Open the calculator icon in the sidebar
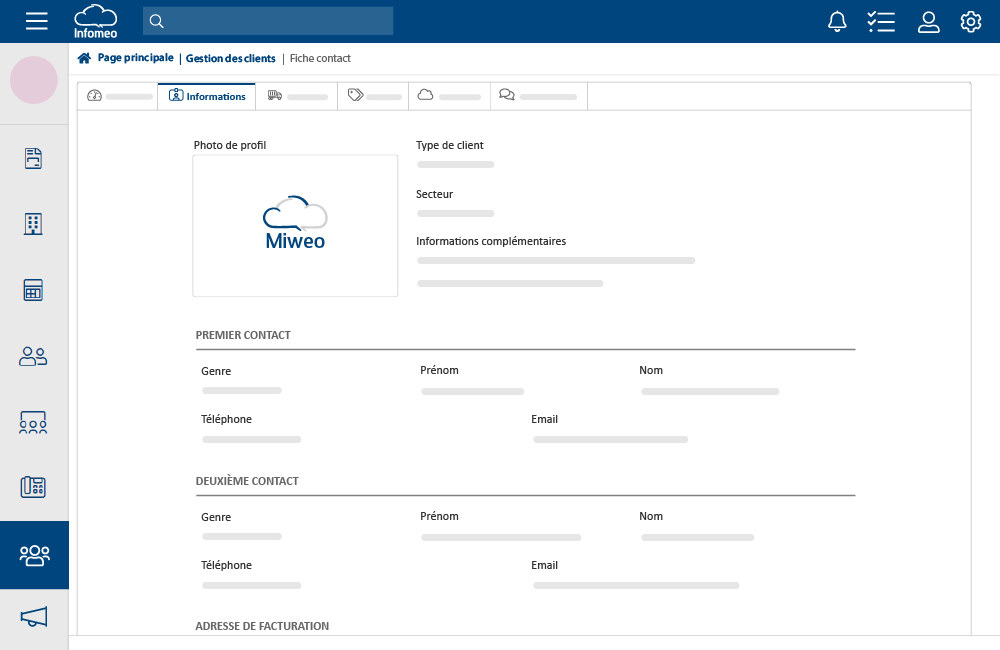Screen dimensions: 1000x650 click(33, 290)
